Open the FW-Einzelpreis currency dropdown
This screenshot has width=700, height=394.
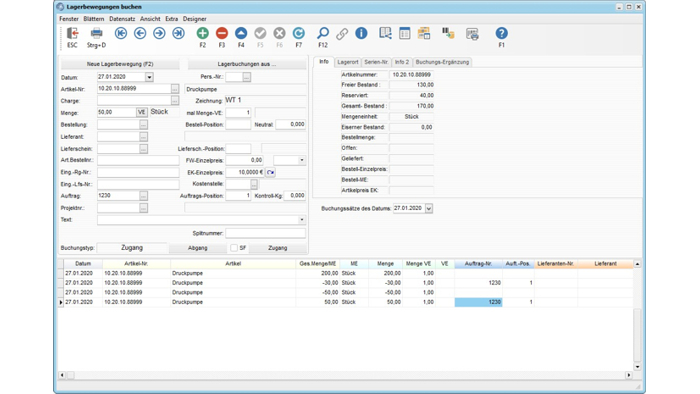pos(302,160)
